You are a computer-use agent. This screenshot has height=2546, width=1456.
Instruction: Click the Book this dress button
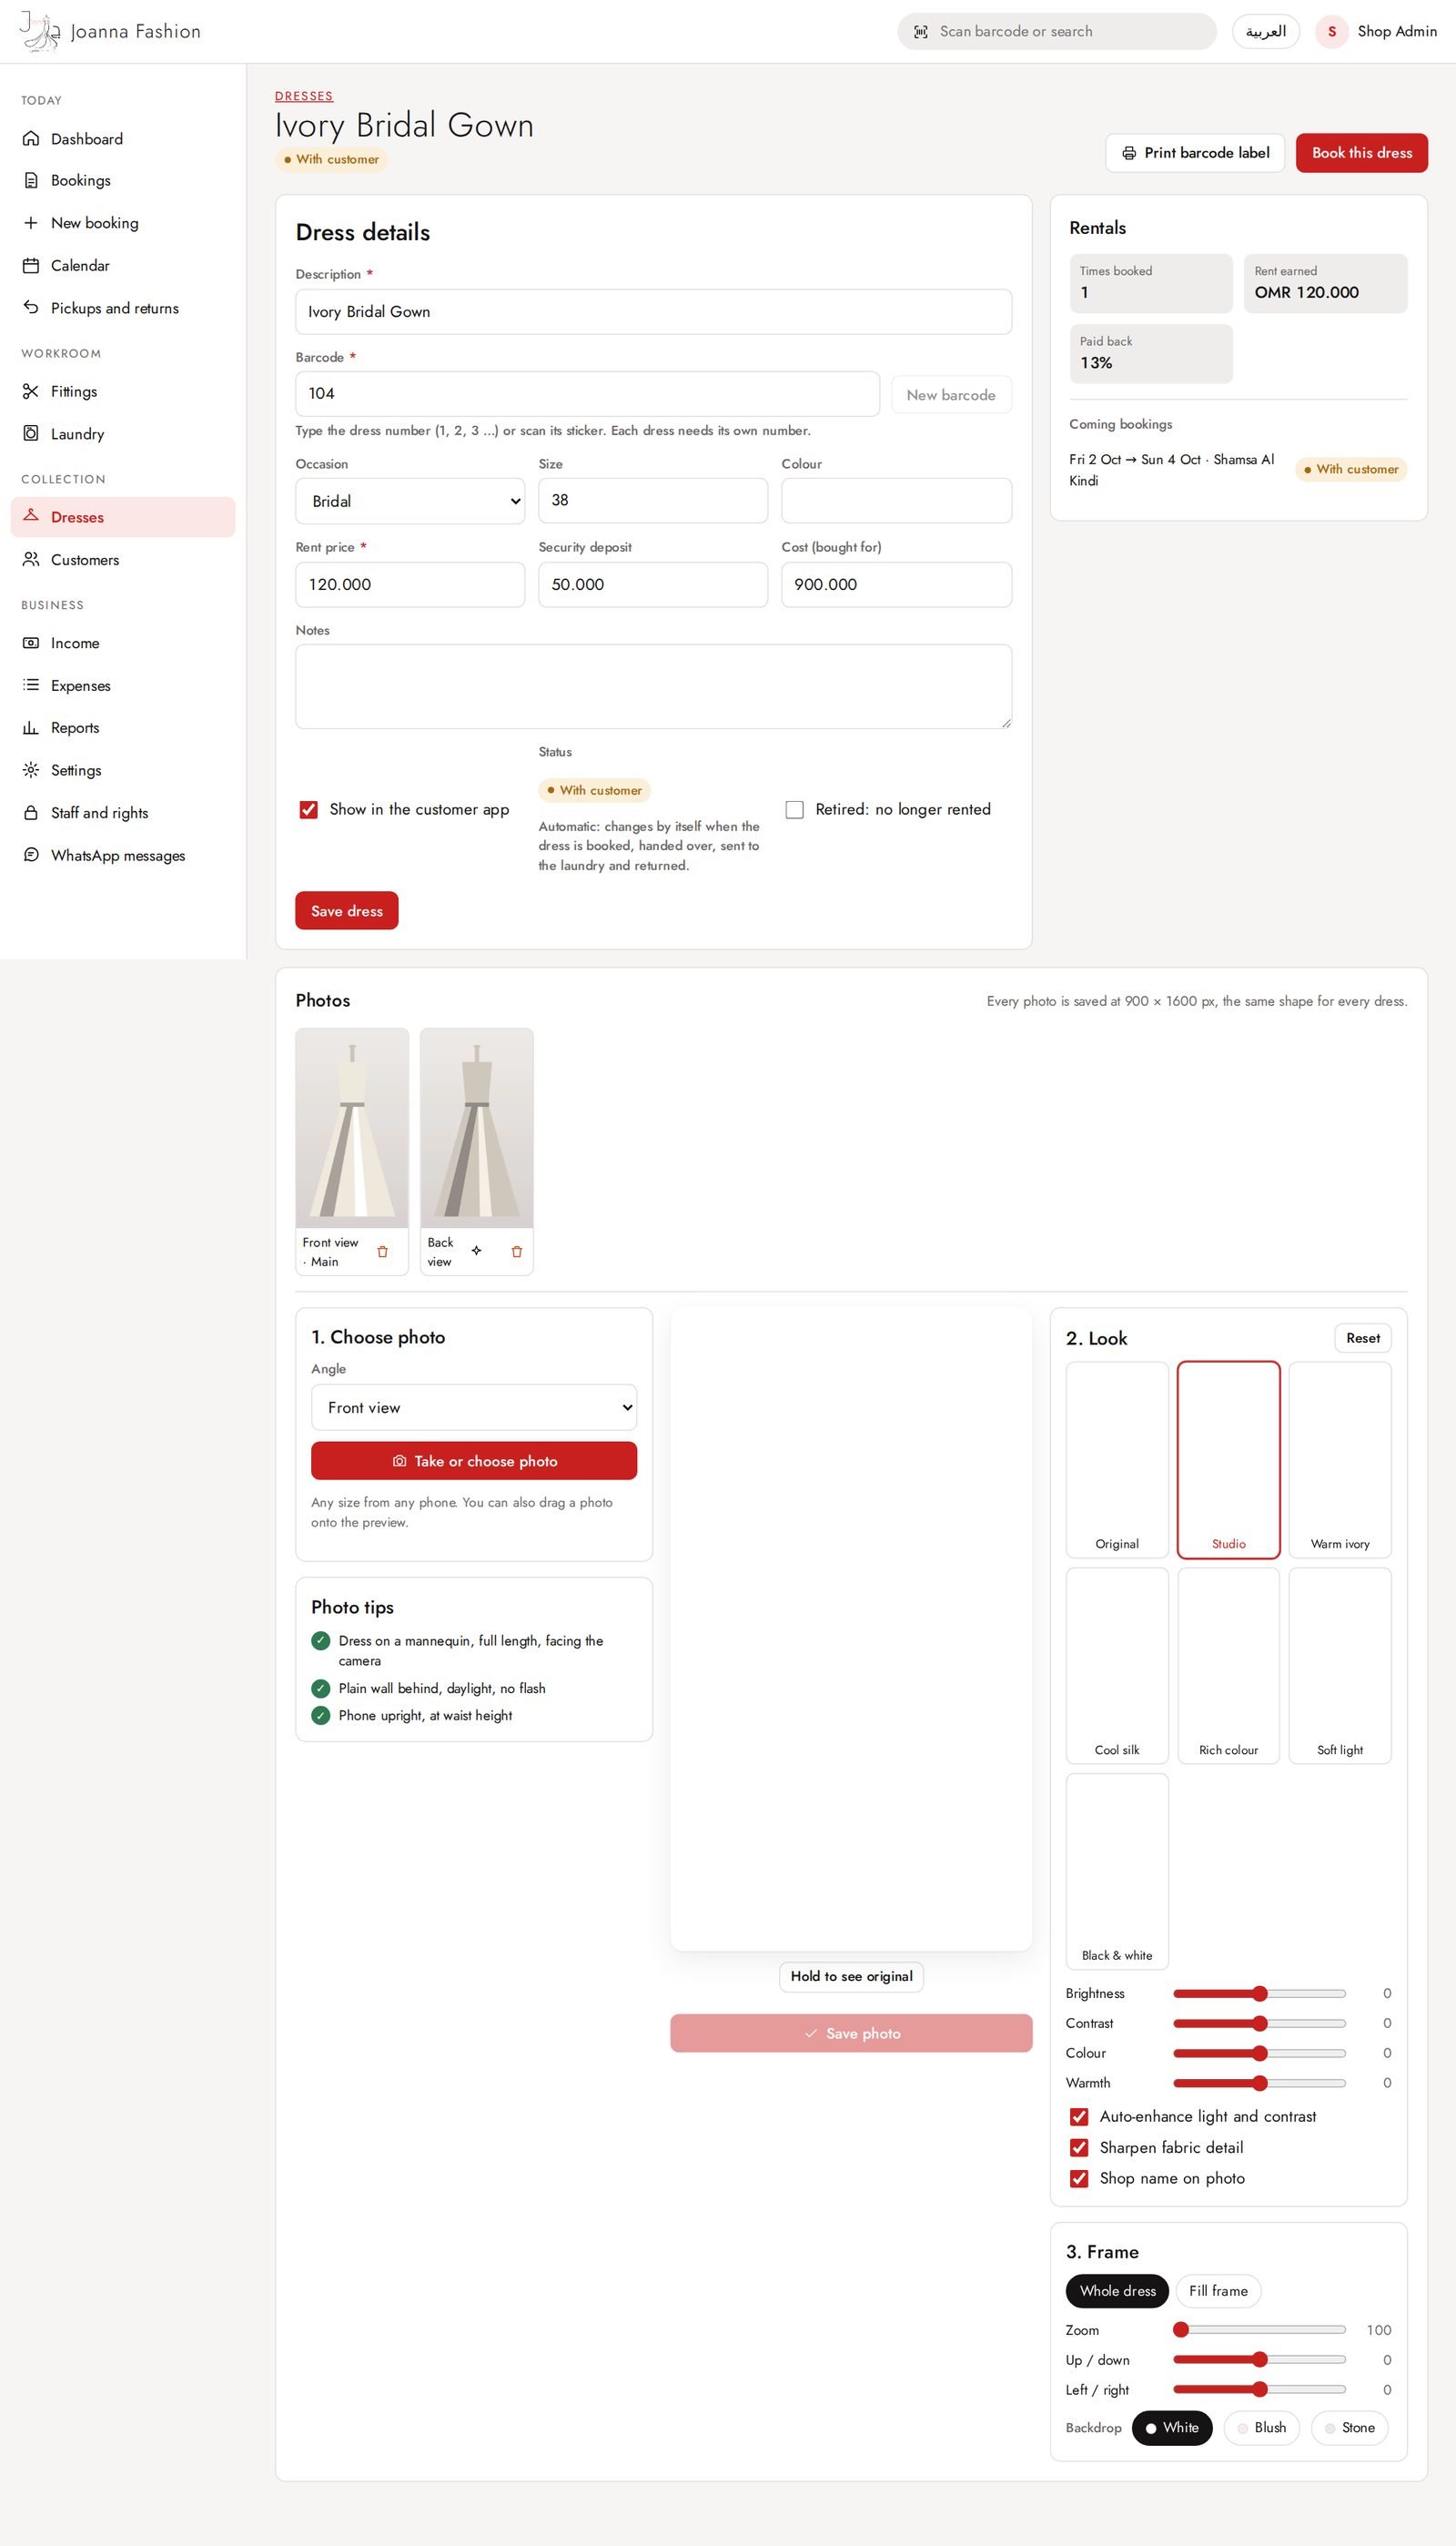1362,153
